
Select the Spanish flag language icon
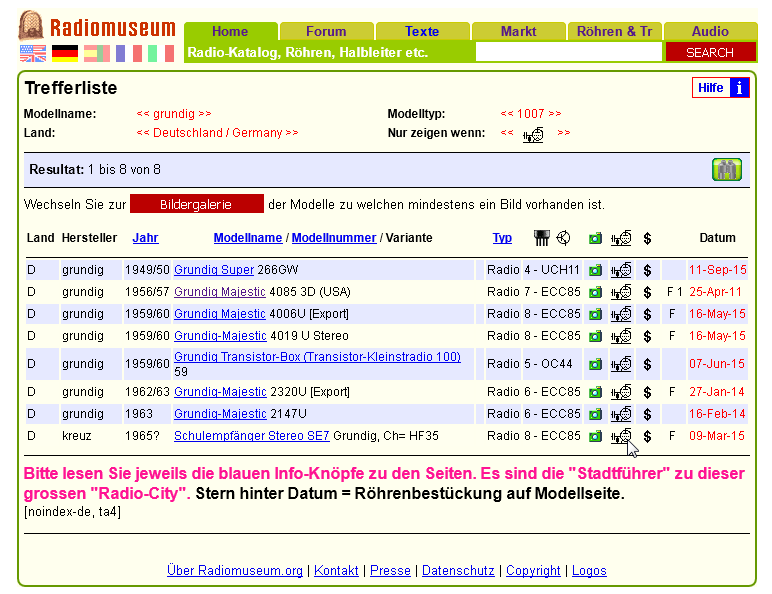96,53
